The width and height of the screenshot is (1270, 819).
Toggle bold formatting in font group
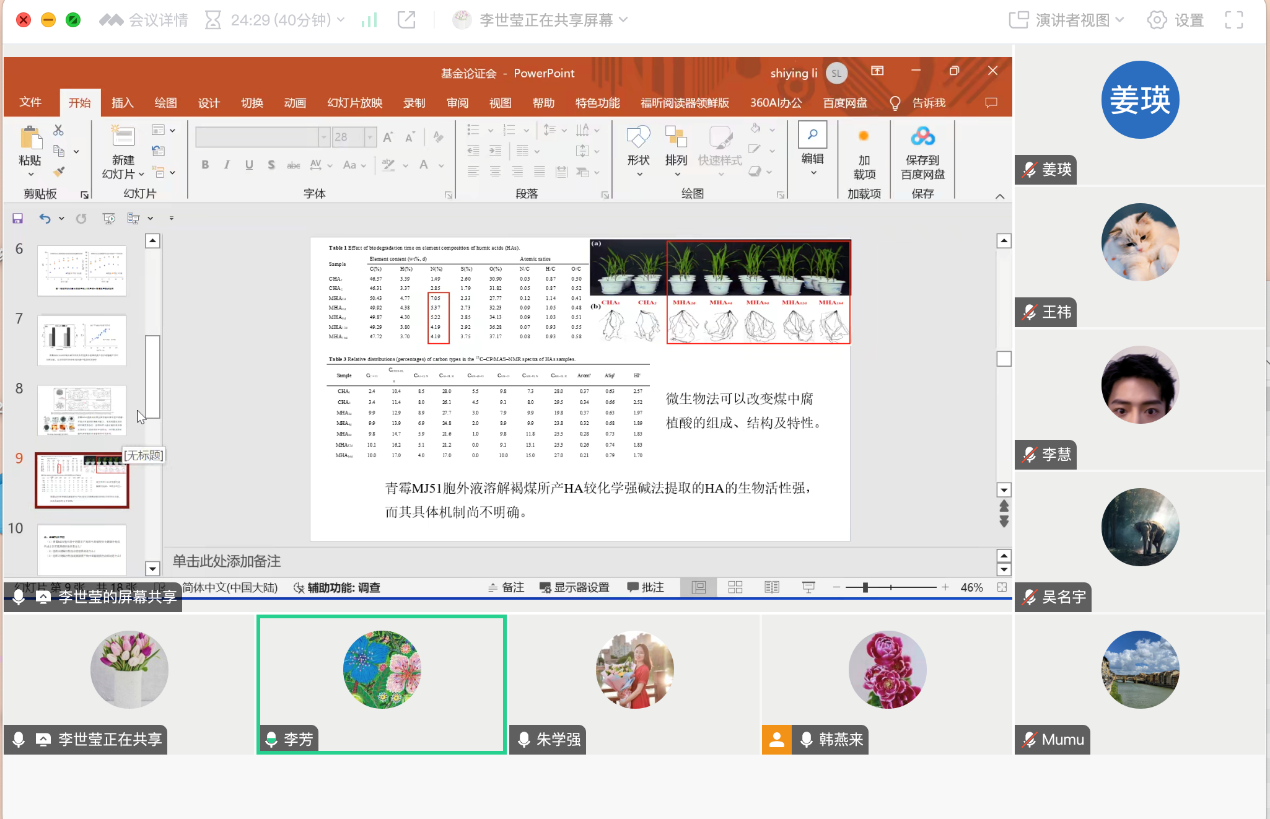205,165
